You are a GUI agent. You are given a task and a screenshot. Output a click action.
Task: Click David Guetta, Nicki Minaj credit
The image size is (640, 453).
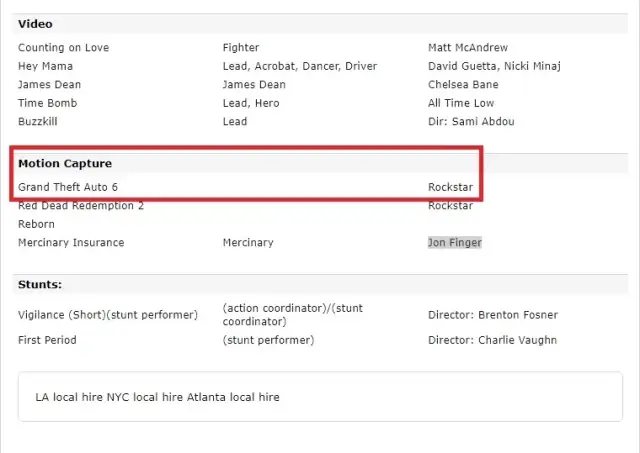[494, 66]
